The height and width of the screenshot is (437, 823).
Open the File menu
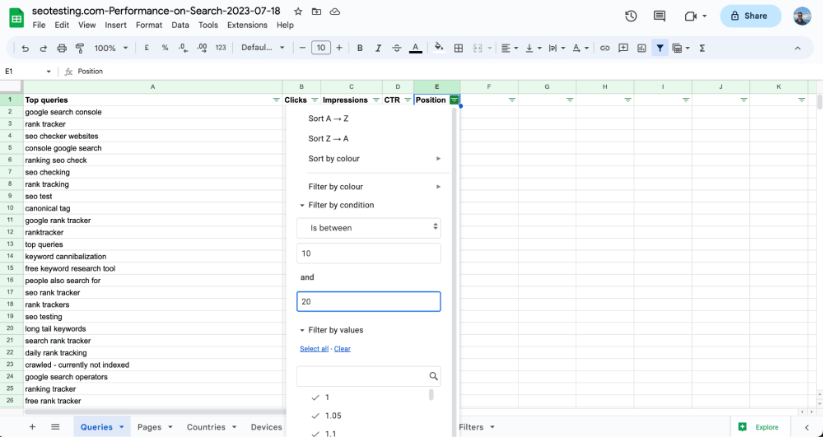(39, 25)
